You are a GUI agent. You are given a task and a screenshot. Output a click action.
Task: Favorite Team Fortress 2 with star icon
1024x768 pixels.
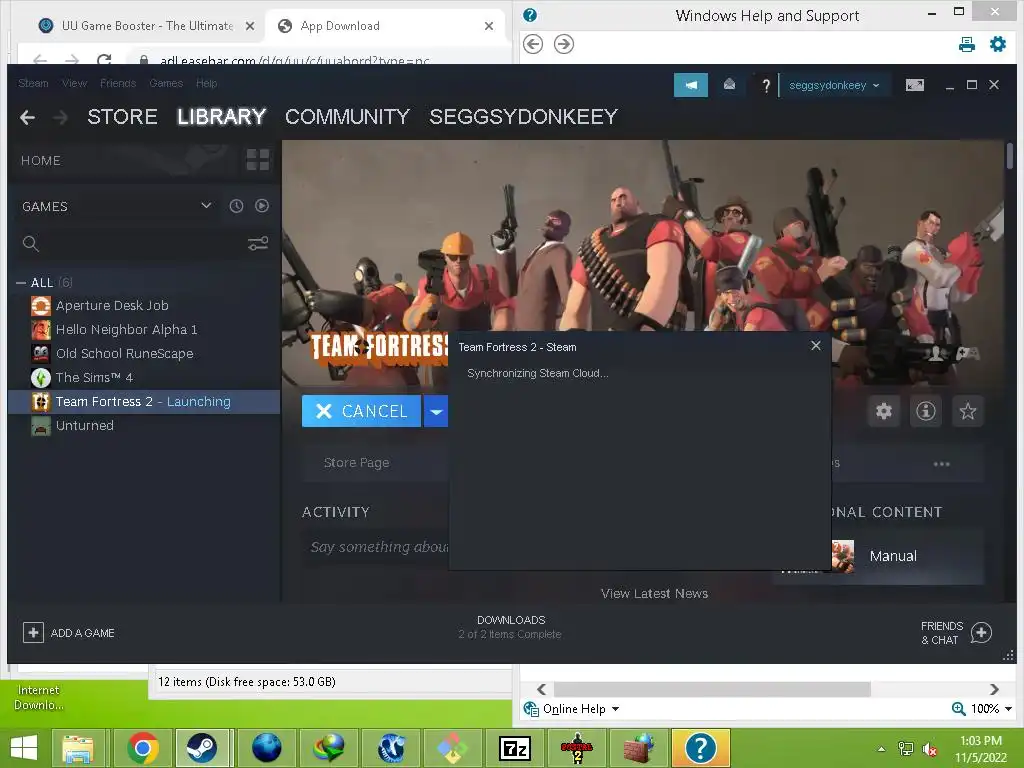click(967, 411)
